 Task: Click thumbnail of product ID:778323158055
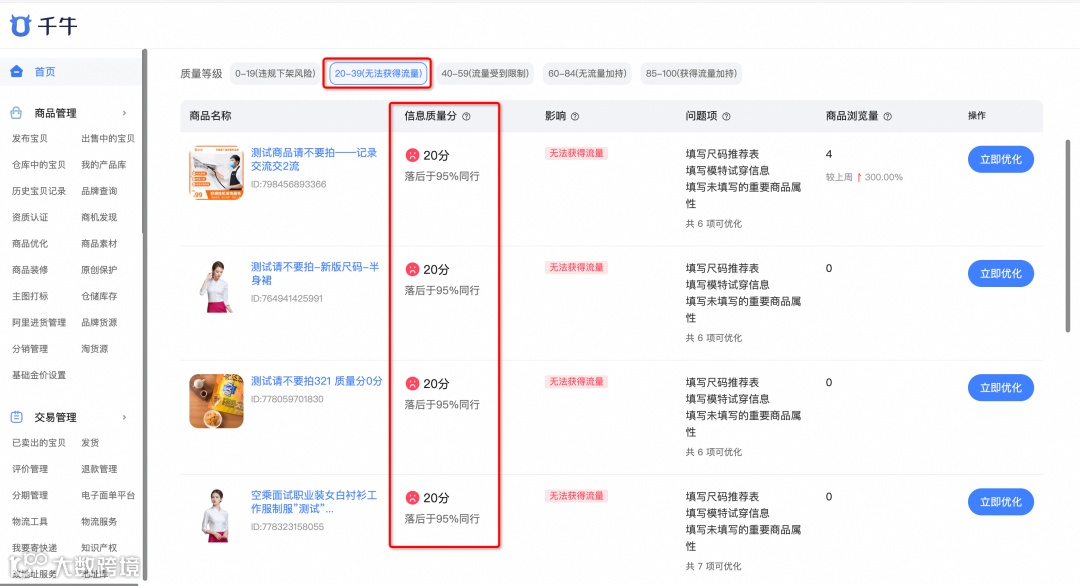tap(216, 515)
